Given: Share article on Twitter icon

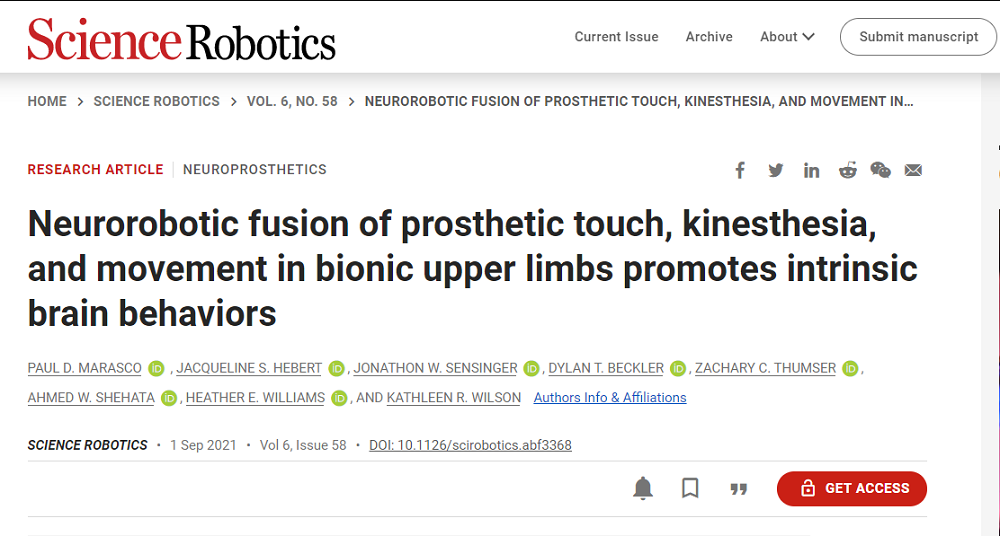Looking at the screenshot, I should pyautogui.click(x=776, y=170).
